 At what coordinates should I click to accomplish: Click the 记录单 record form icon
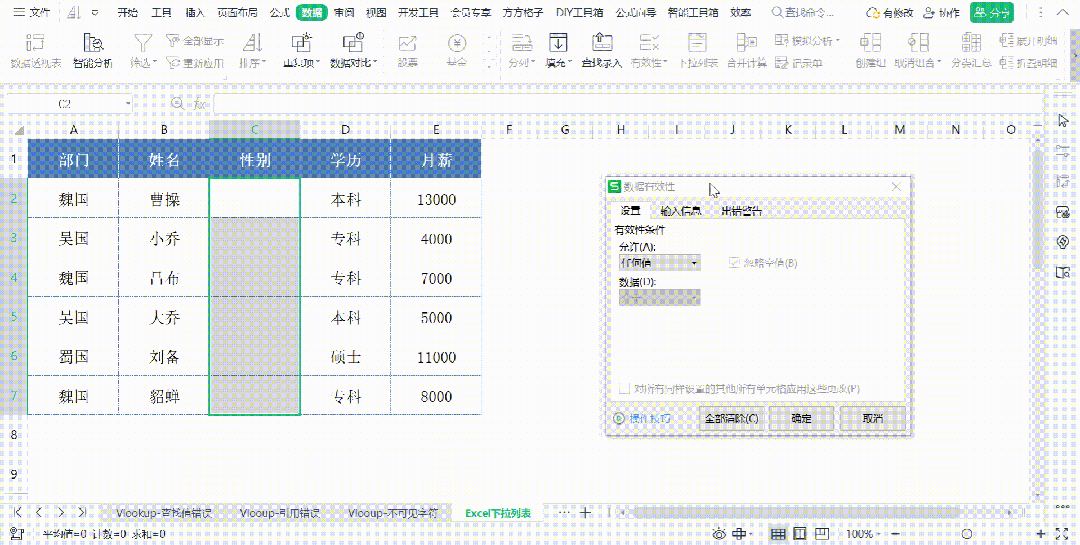click(799, 63)
